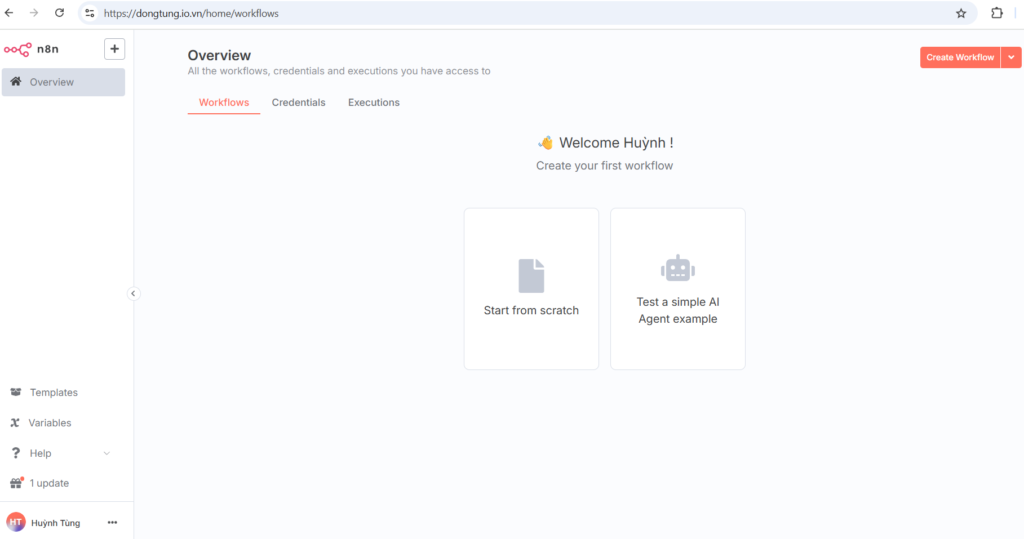Click the Huỳnh Tùng user name
Screen dimensions: 1024x539
[x=56, y=523]
